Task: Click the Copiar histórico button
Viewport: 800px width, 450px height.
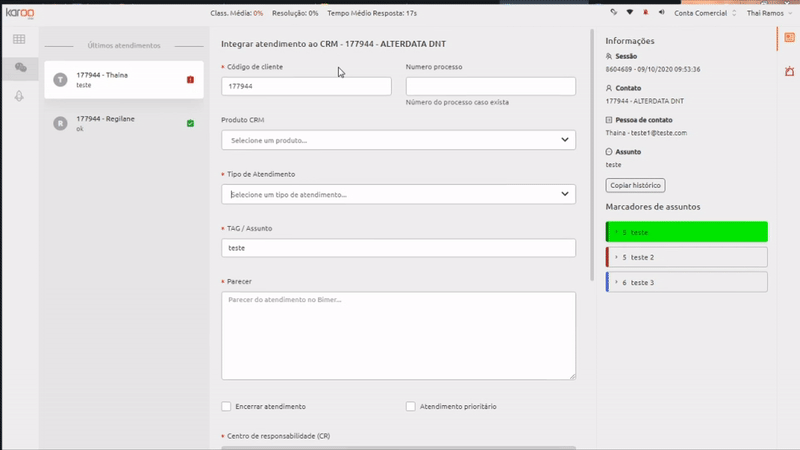Action: [635, 185]
